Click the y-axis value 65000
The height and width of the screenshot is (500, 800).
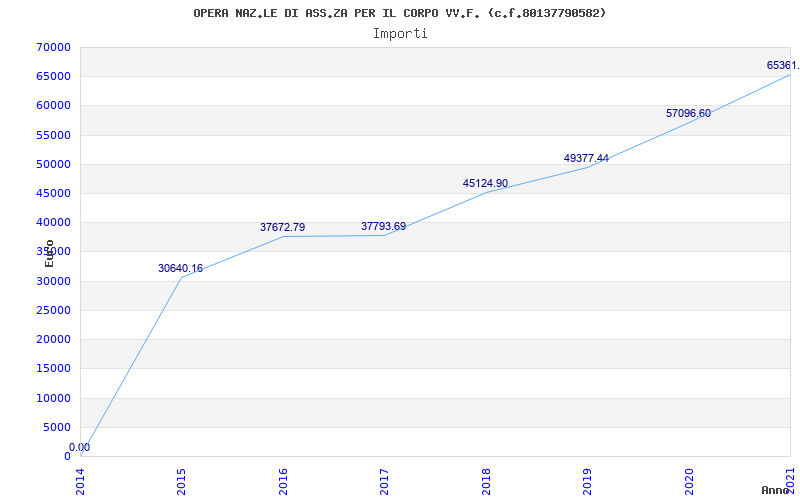(x=54, y=77)
